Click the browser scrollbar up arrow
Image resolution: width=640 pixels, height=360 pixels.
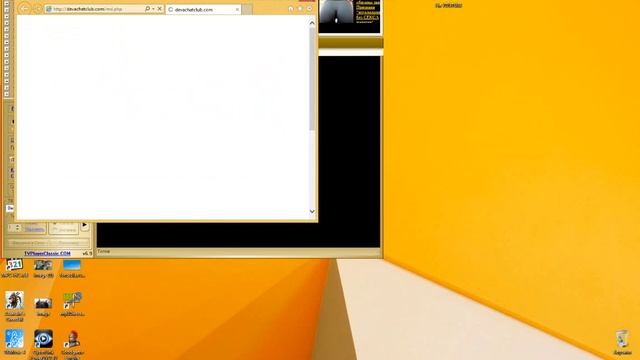click(312, 23)
